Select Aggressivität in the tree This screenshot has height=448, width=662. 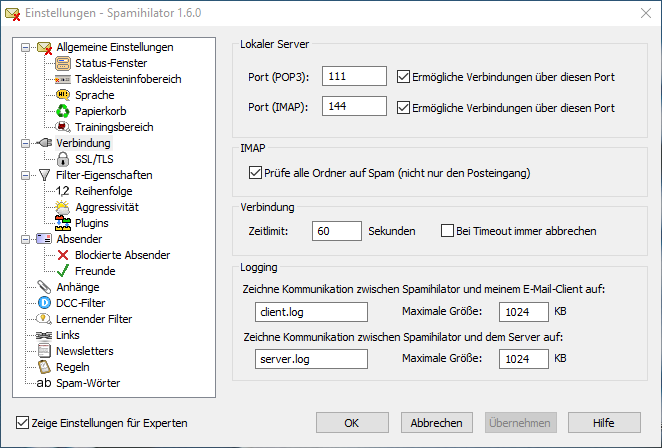[x=107, y=207]
